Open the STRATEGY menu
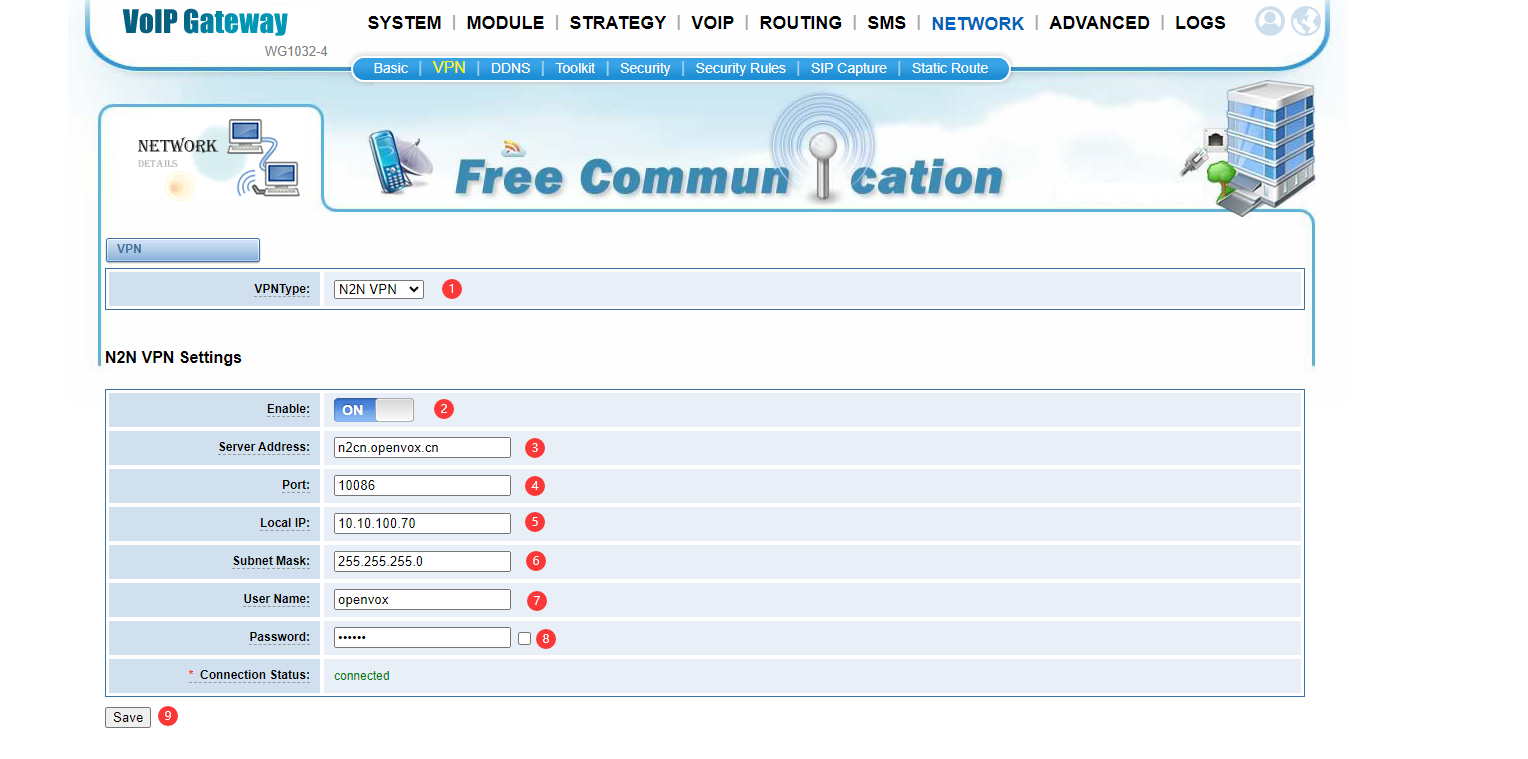 [618, 22]
